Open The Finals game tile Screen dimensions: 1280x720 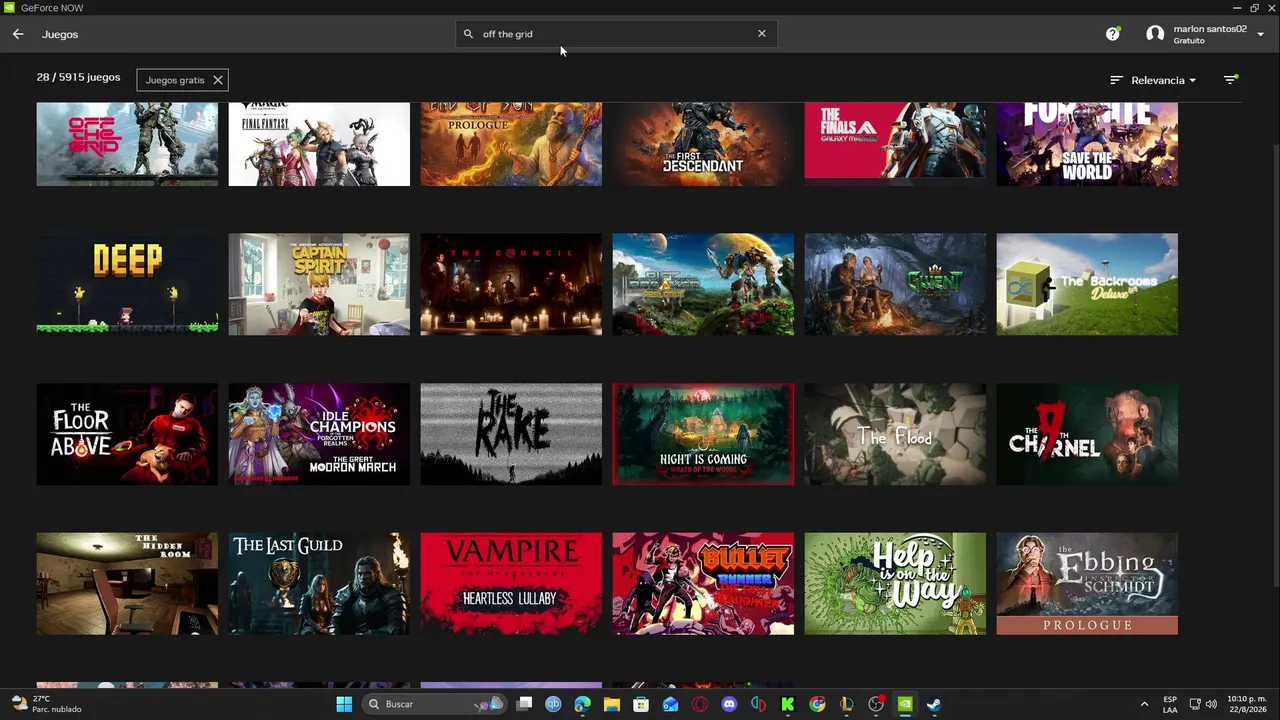[x=895, y=144]
